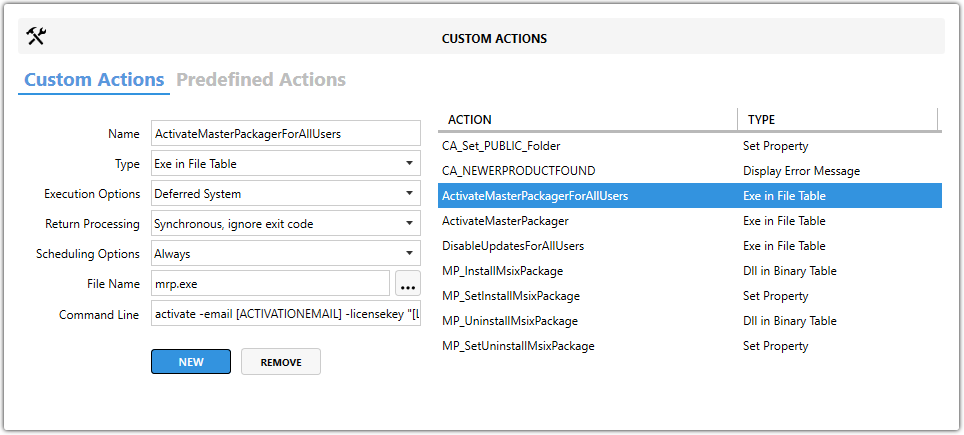Viewport: 964px width, 435px height.
Task: Focus the Command Line input field
Action: [x=286, y=314]
